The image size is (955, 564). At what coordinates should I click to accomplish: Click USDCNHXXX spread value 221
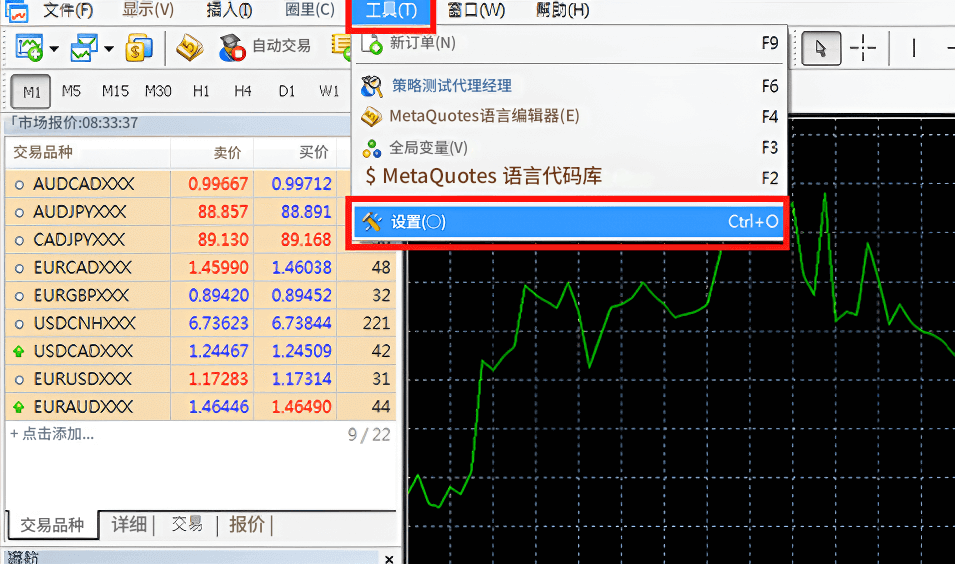pos(376,323)
